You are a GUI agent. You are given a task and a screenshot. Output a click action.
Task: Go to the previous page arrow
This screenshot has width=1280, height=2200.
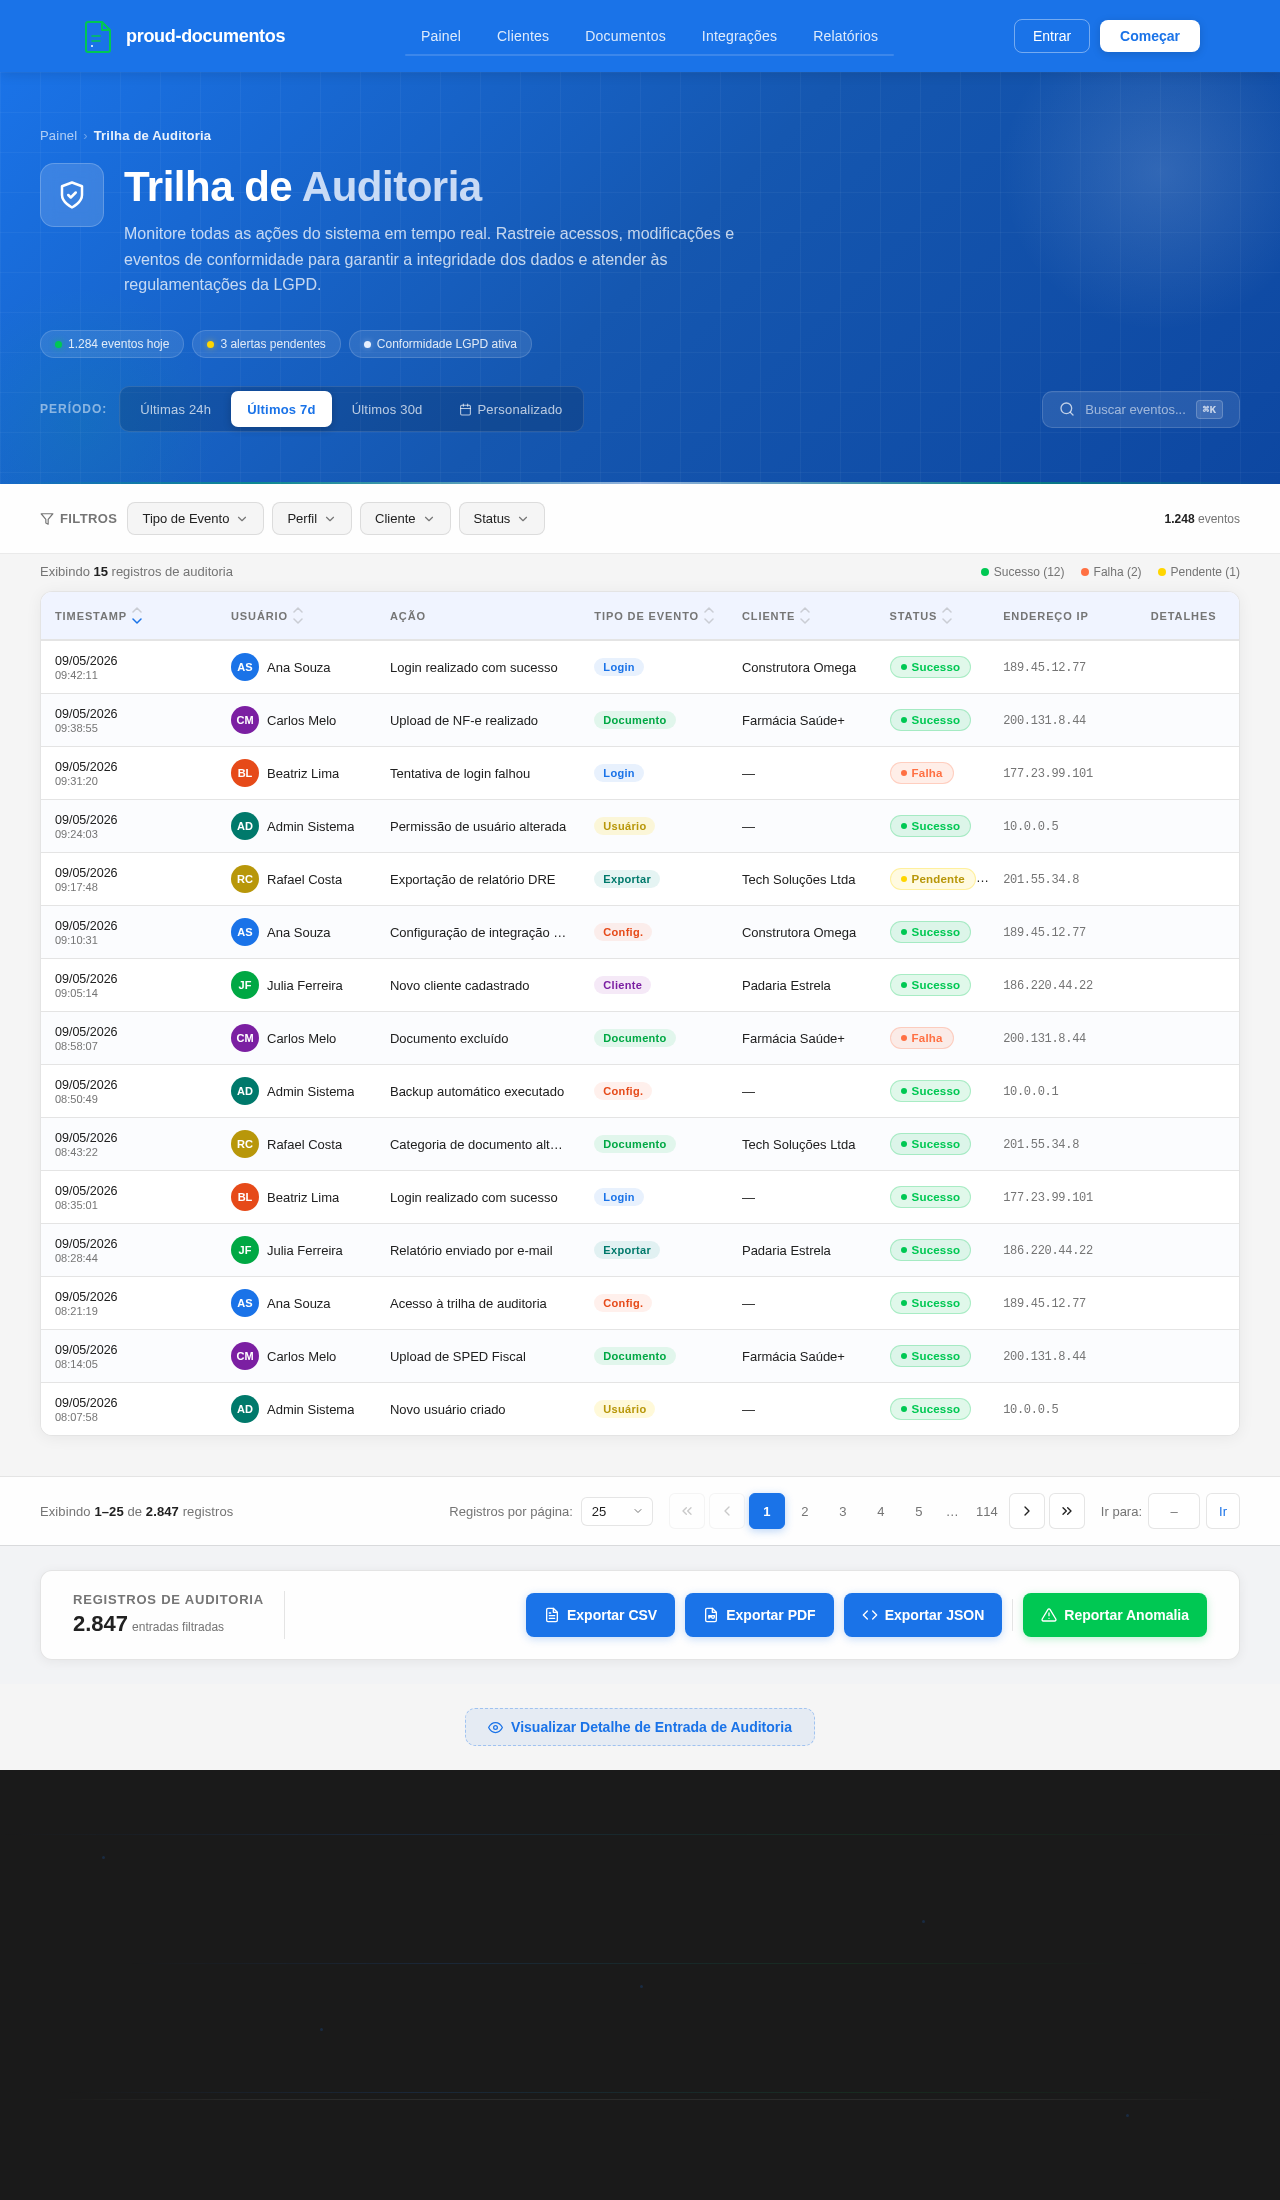[727, 1511]
